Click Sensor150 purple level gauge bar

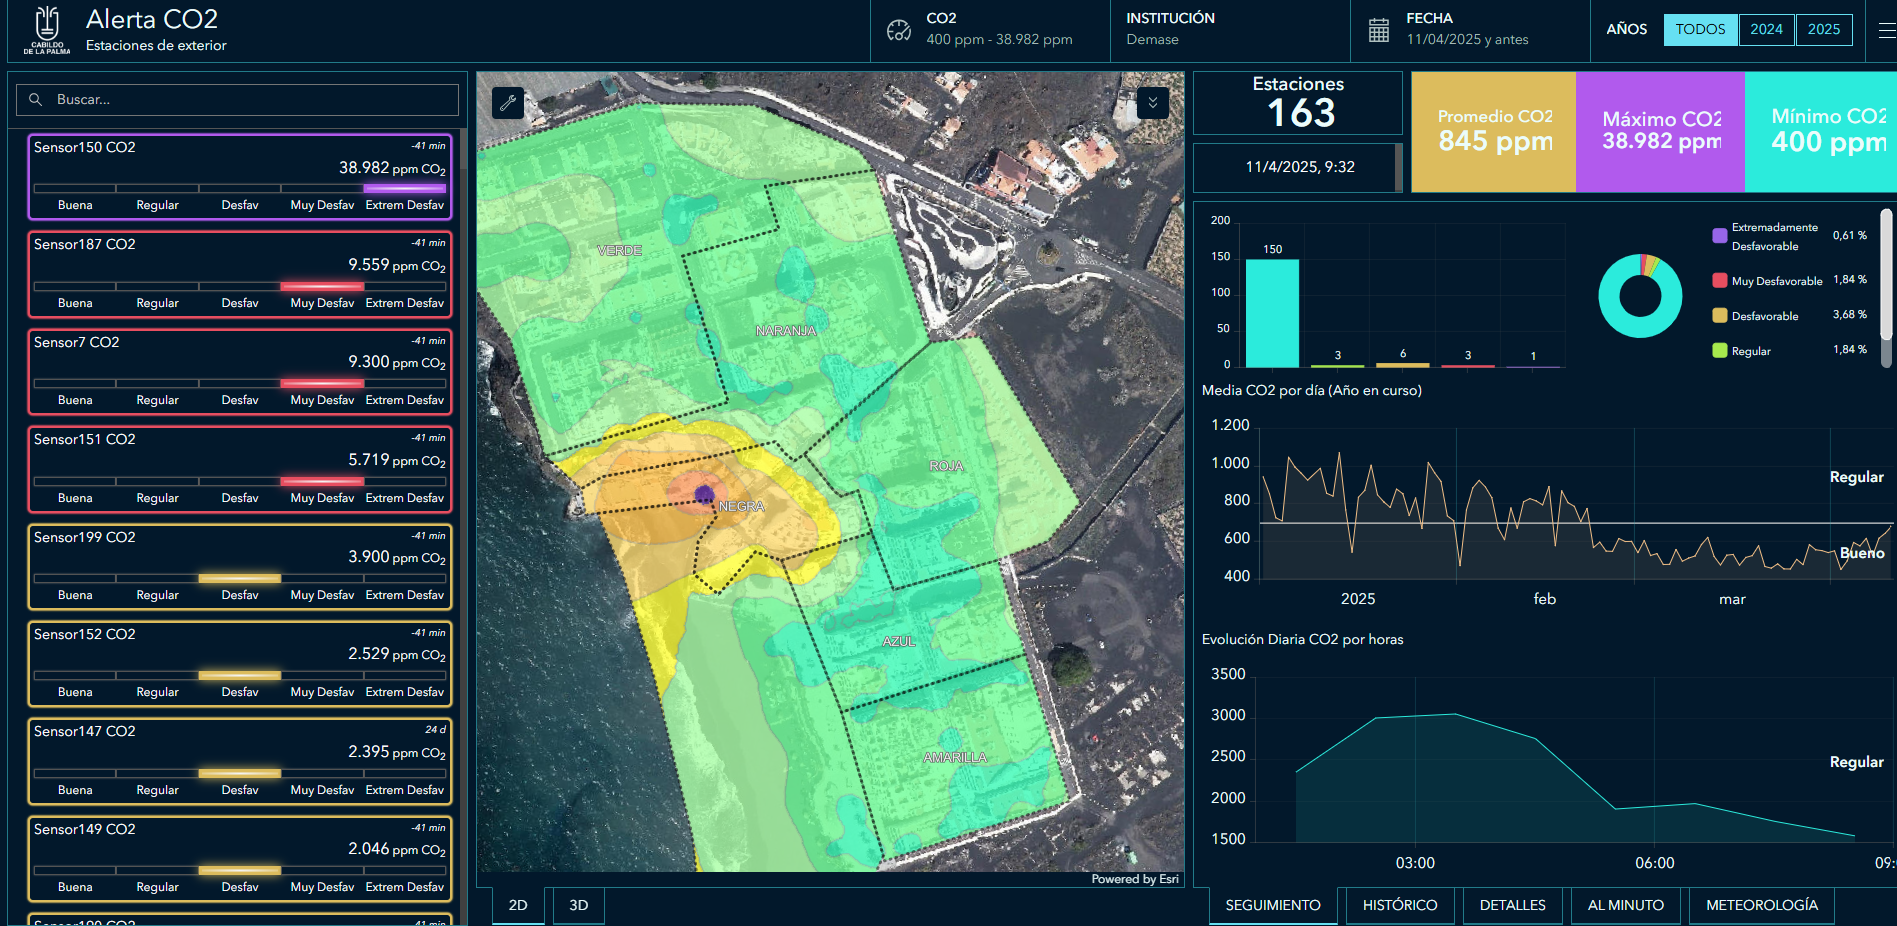pos(404,188)
